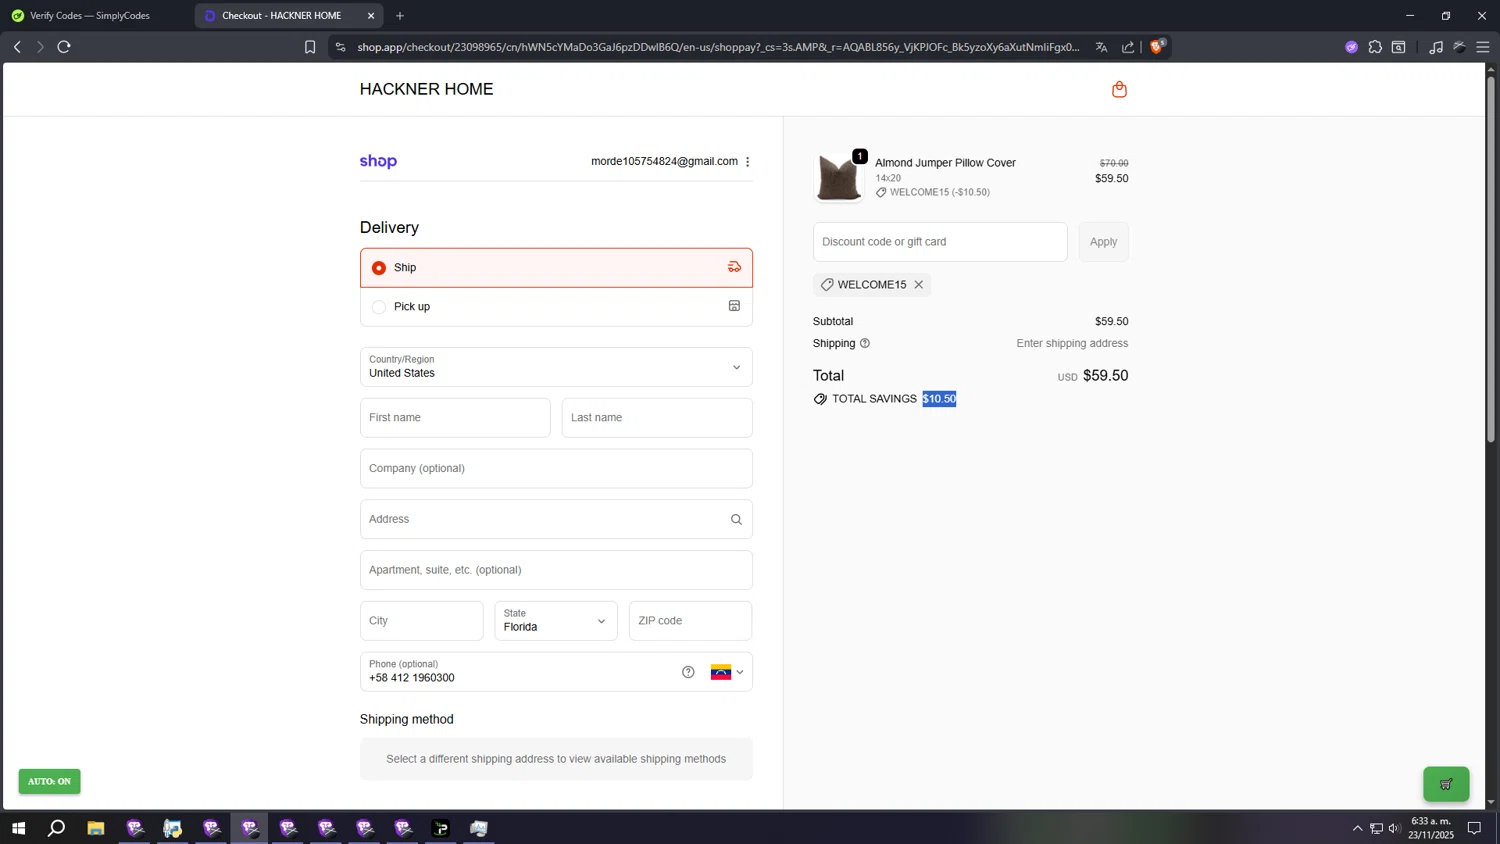
Task: Click the share page icon
Action: point(1128,47)
